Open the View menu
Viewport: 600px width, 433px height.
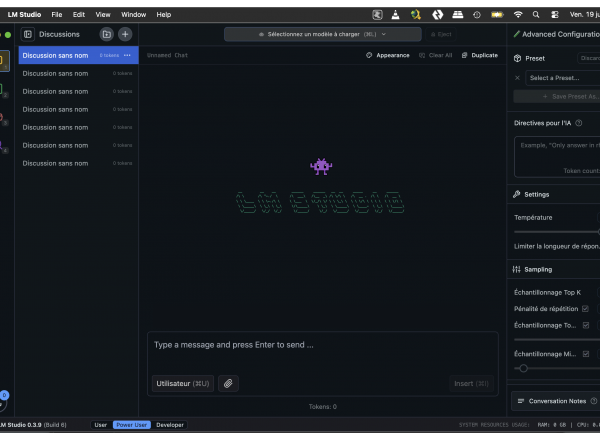tap(103, 15)
